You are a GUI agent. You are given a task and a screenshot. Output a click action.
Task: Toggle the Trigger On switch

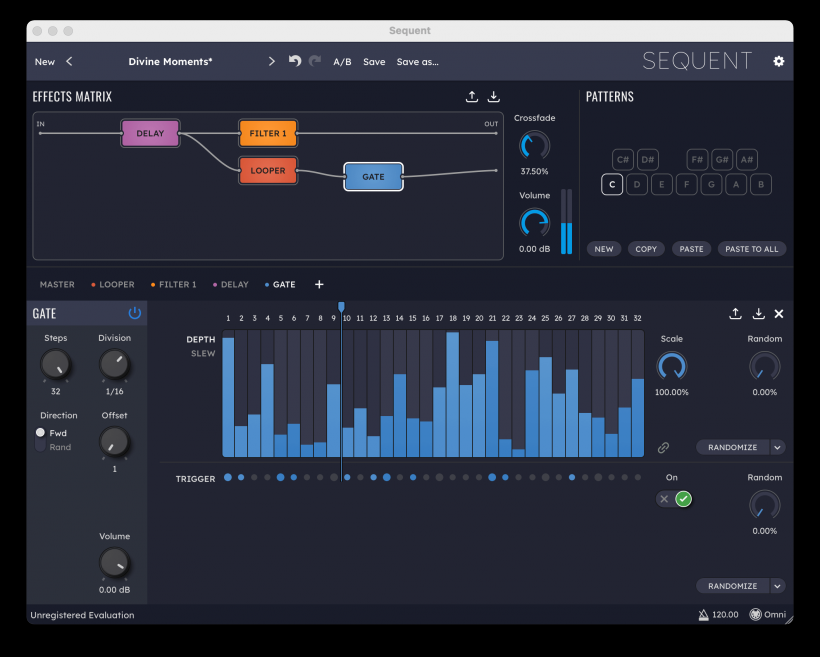pyautogui.click(x=674, y=499)
